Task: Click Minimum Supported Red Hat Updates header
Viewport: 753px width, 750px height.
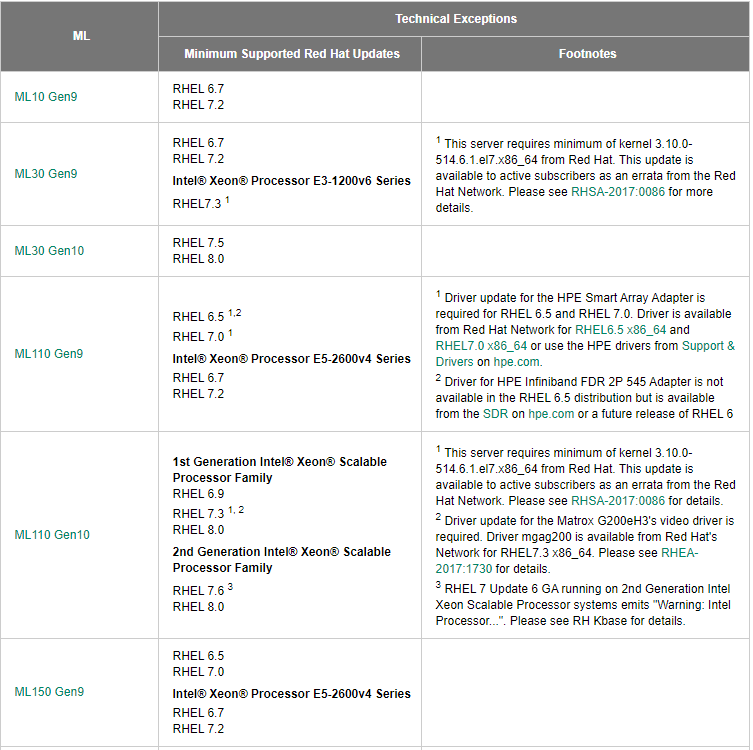Action: (x=291, y=54)
